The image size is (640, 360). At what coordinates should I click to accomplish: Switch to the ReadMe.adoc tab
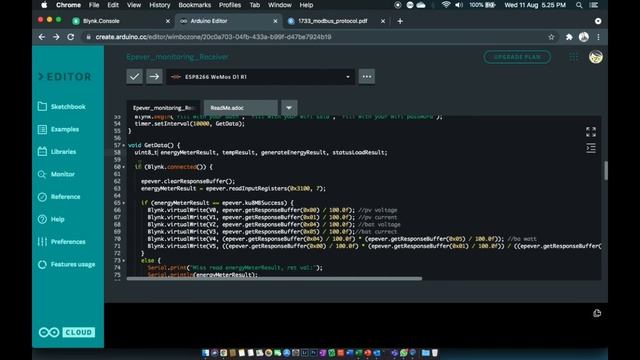click(x=240, y=108)
